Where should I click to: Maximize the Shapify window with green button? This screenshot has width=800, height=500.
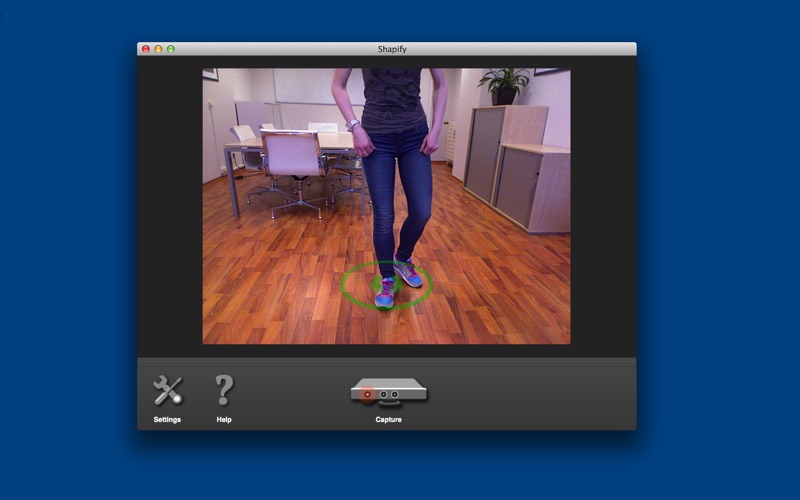tap(171, 49)
